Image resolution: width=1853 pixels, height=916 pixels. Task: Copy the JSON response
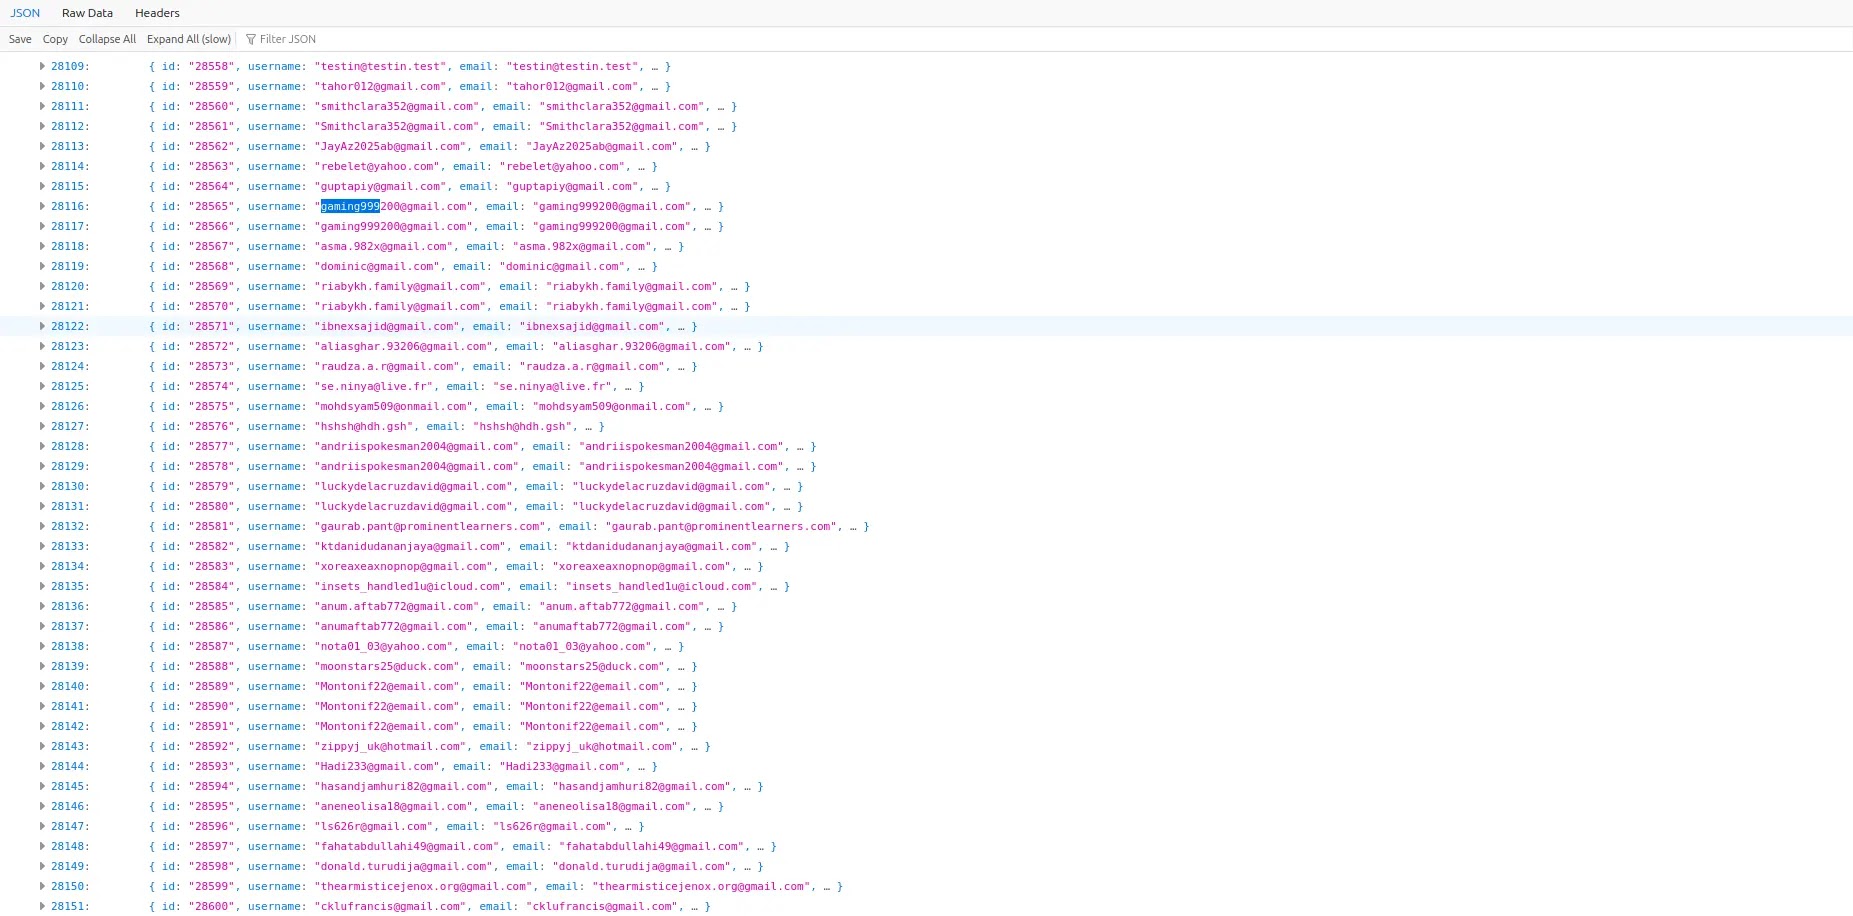click(55, 39)
